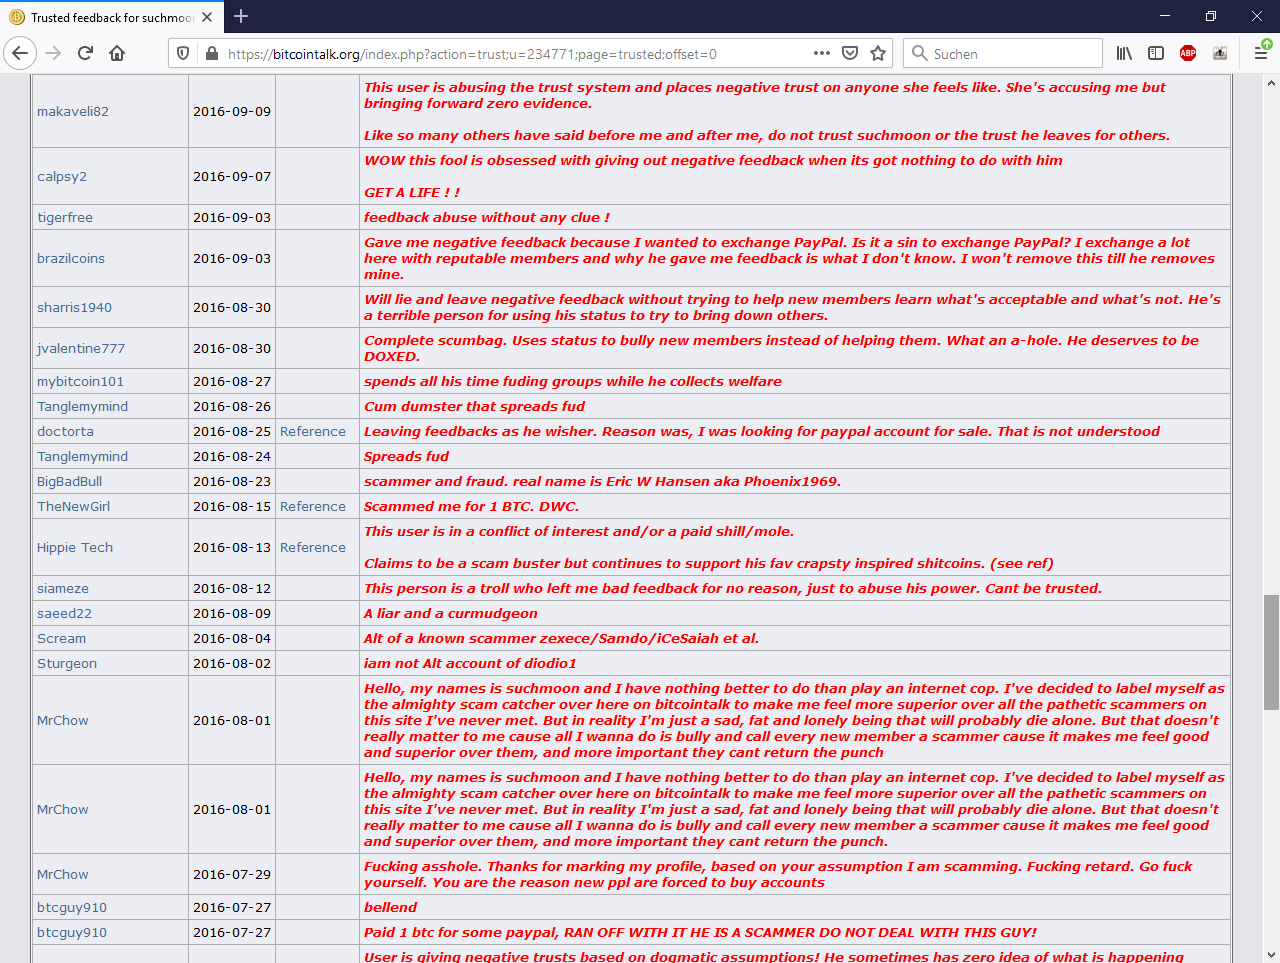Click date 2016-08-23 in BigBadBull row

(232, 481)
